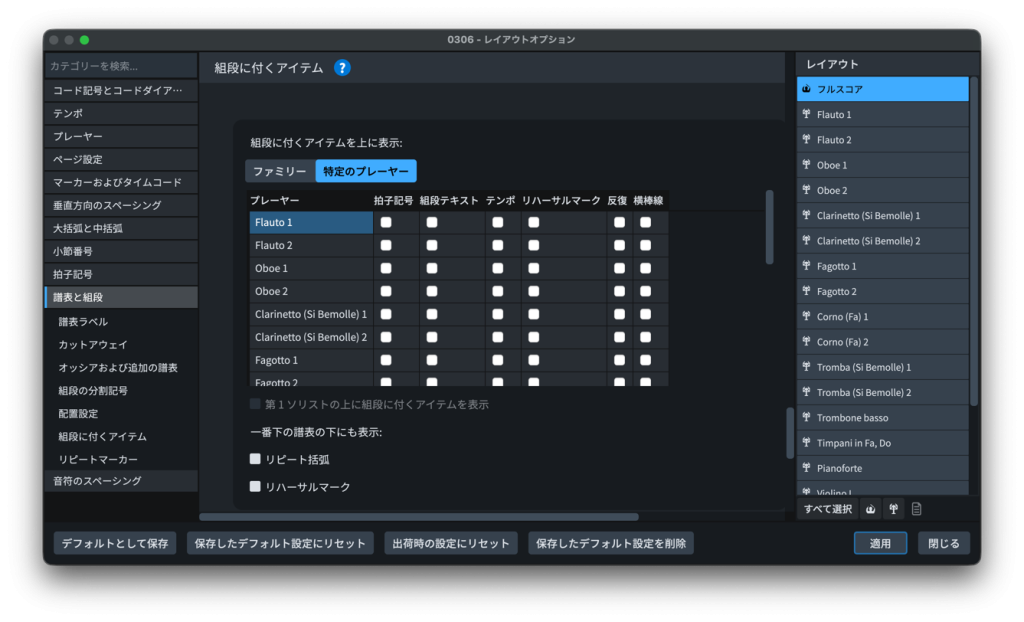Screen dimensions: 1024x622
Task: Click the part icon beside Trombone basso
Action: pyautogui.click(x=806, y=418)
